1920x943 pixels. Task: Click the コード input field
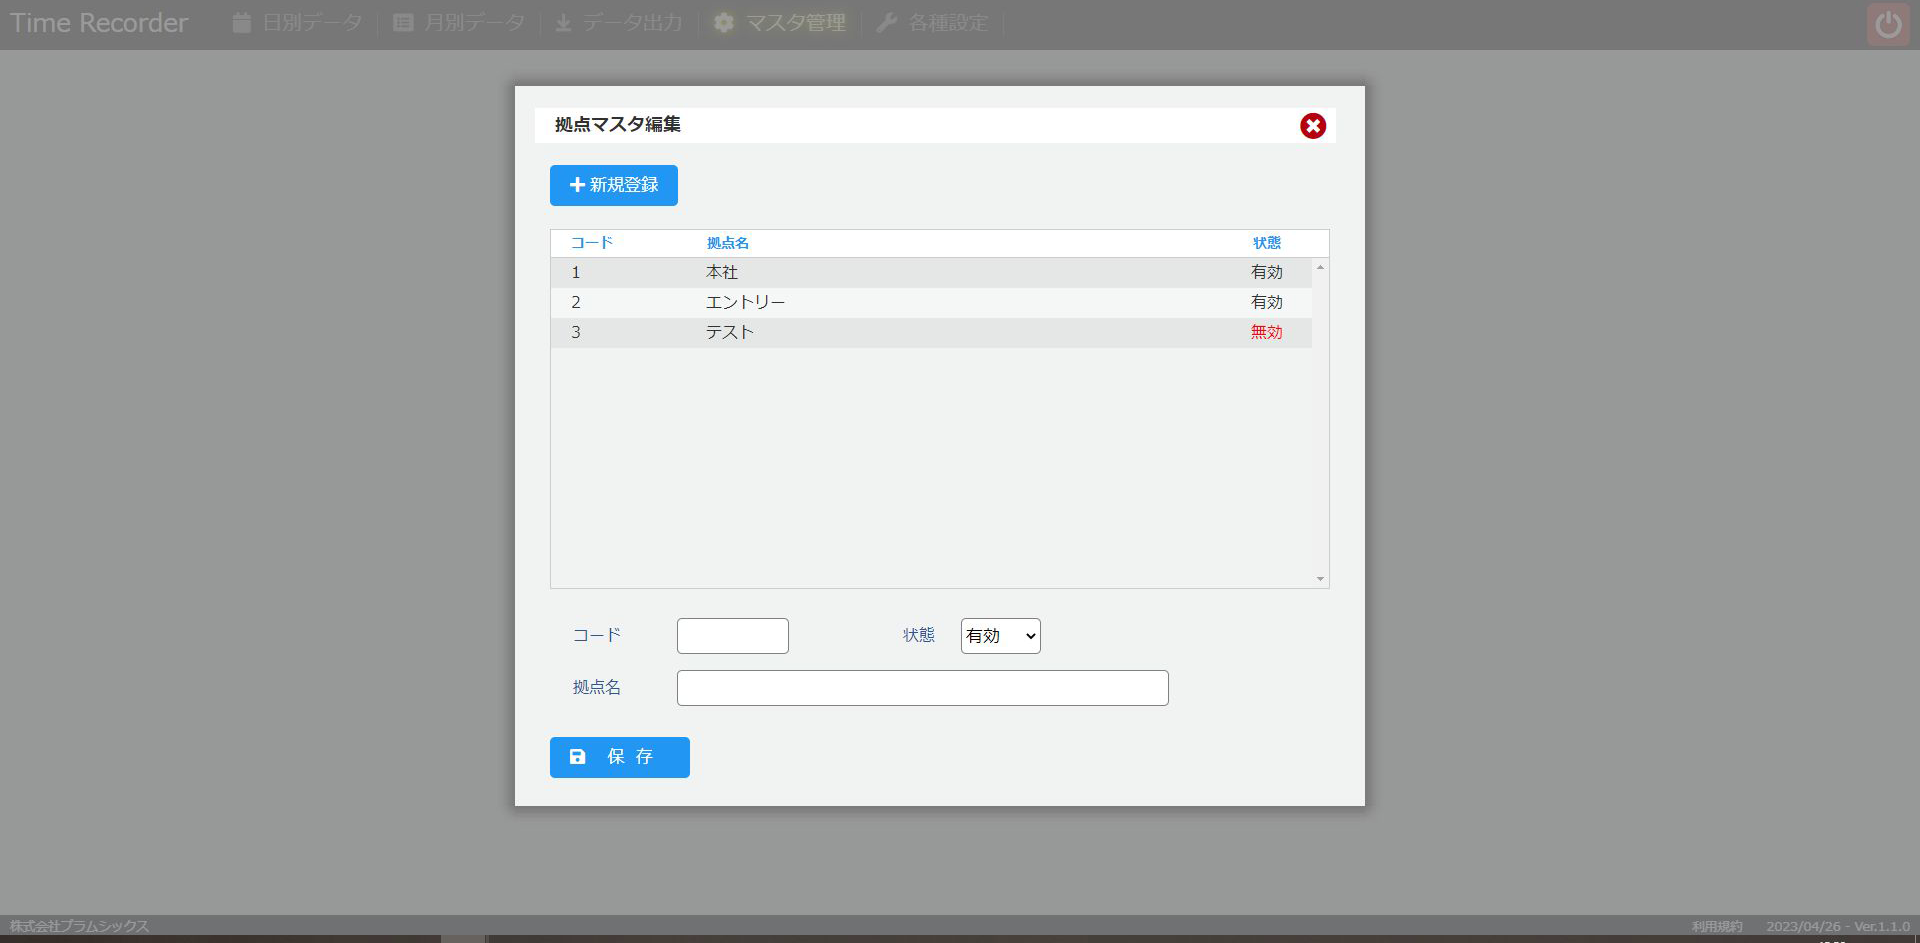(x=732, y=636)
